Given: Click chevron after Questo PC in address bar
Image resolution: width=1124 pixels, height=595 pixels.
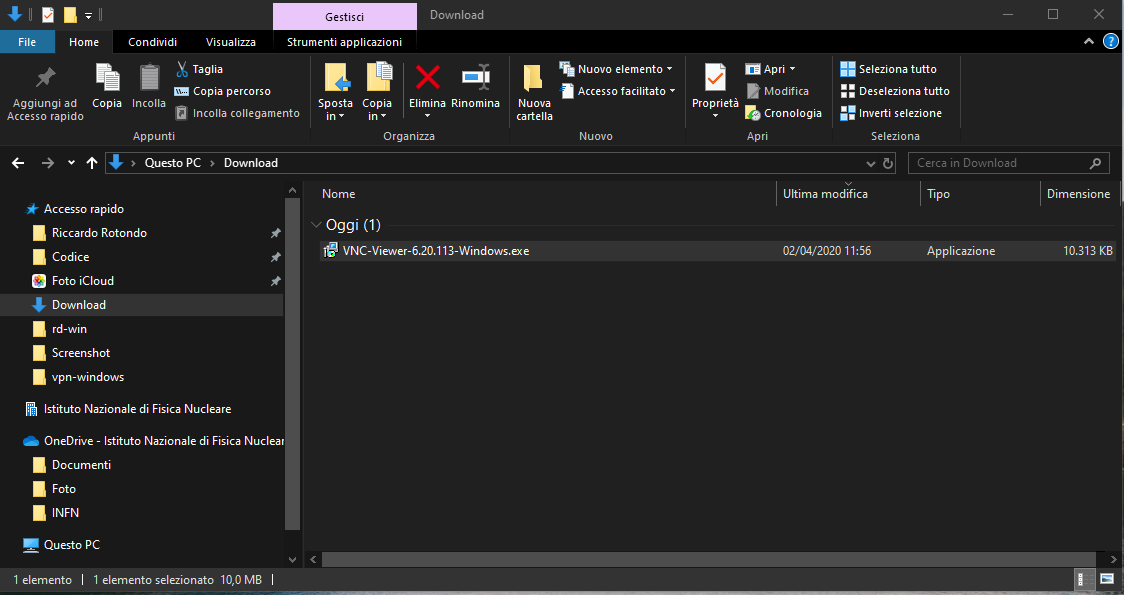Looking at the screenshot, I should 212,163.
